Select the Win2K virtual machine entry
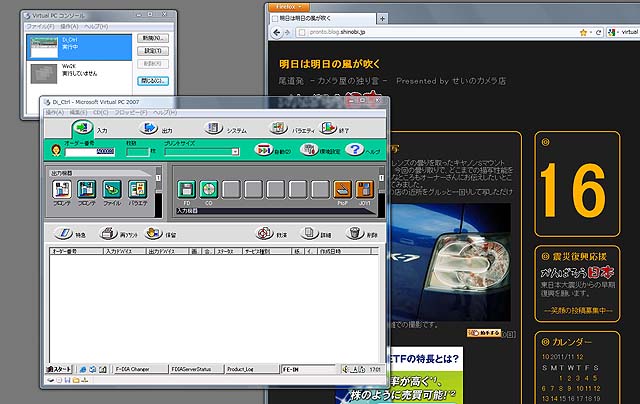The image size is (640, 404). (x=79, y=73)
